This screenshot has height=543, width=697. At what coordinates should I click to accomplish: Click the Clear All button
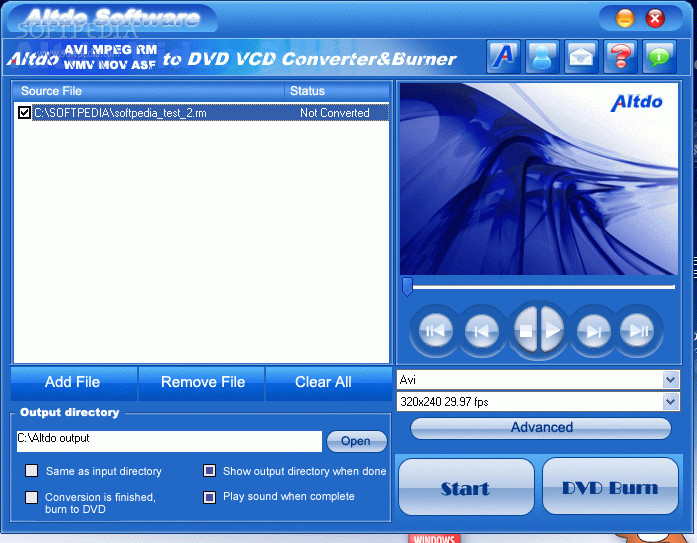(x=328, y=383)
